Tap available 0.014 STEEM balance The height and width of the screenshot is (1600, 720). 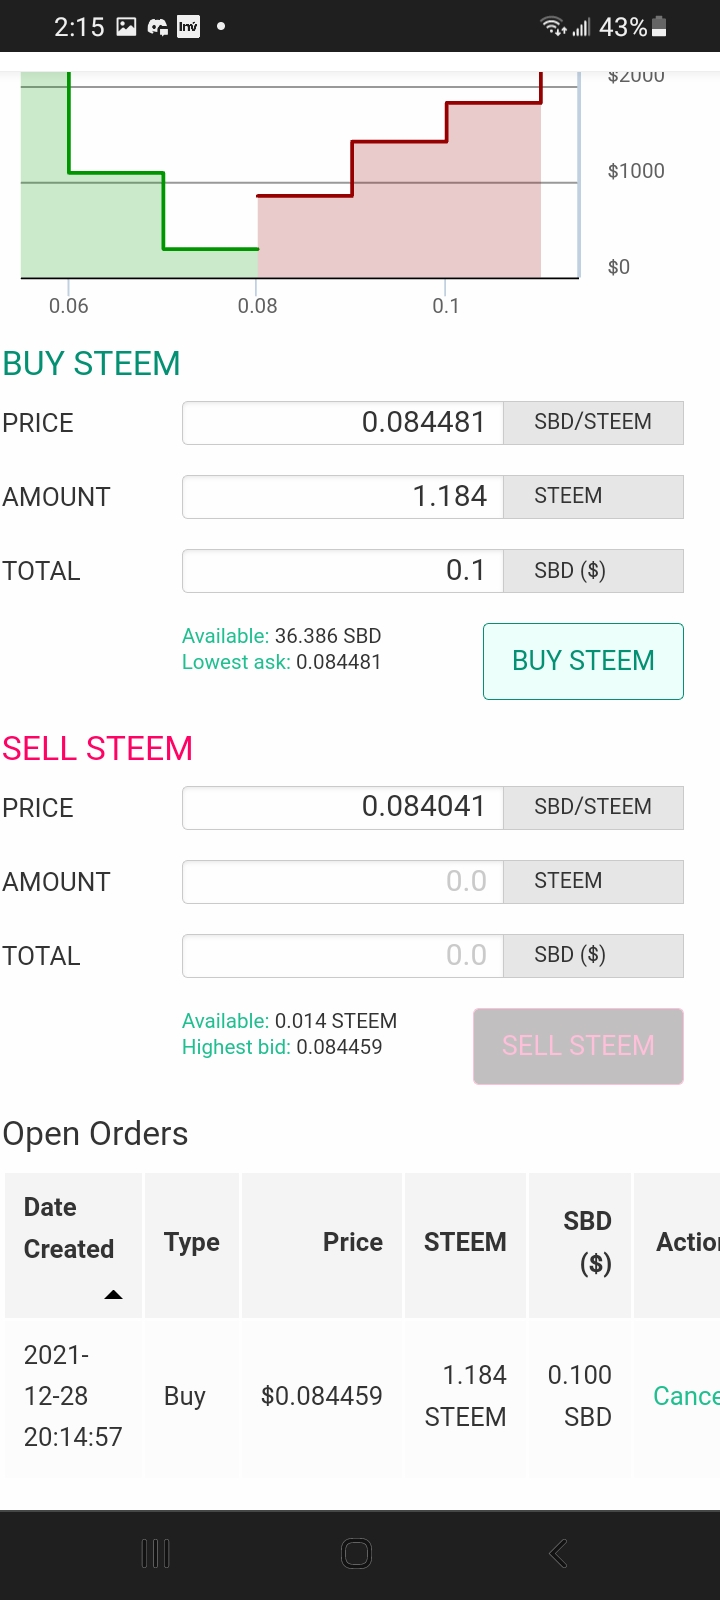(x=335, y=1021)
